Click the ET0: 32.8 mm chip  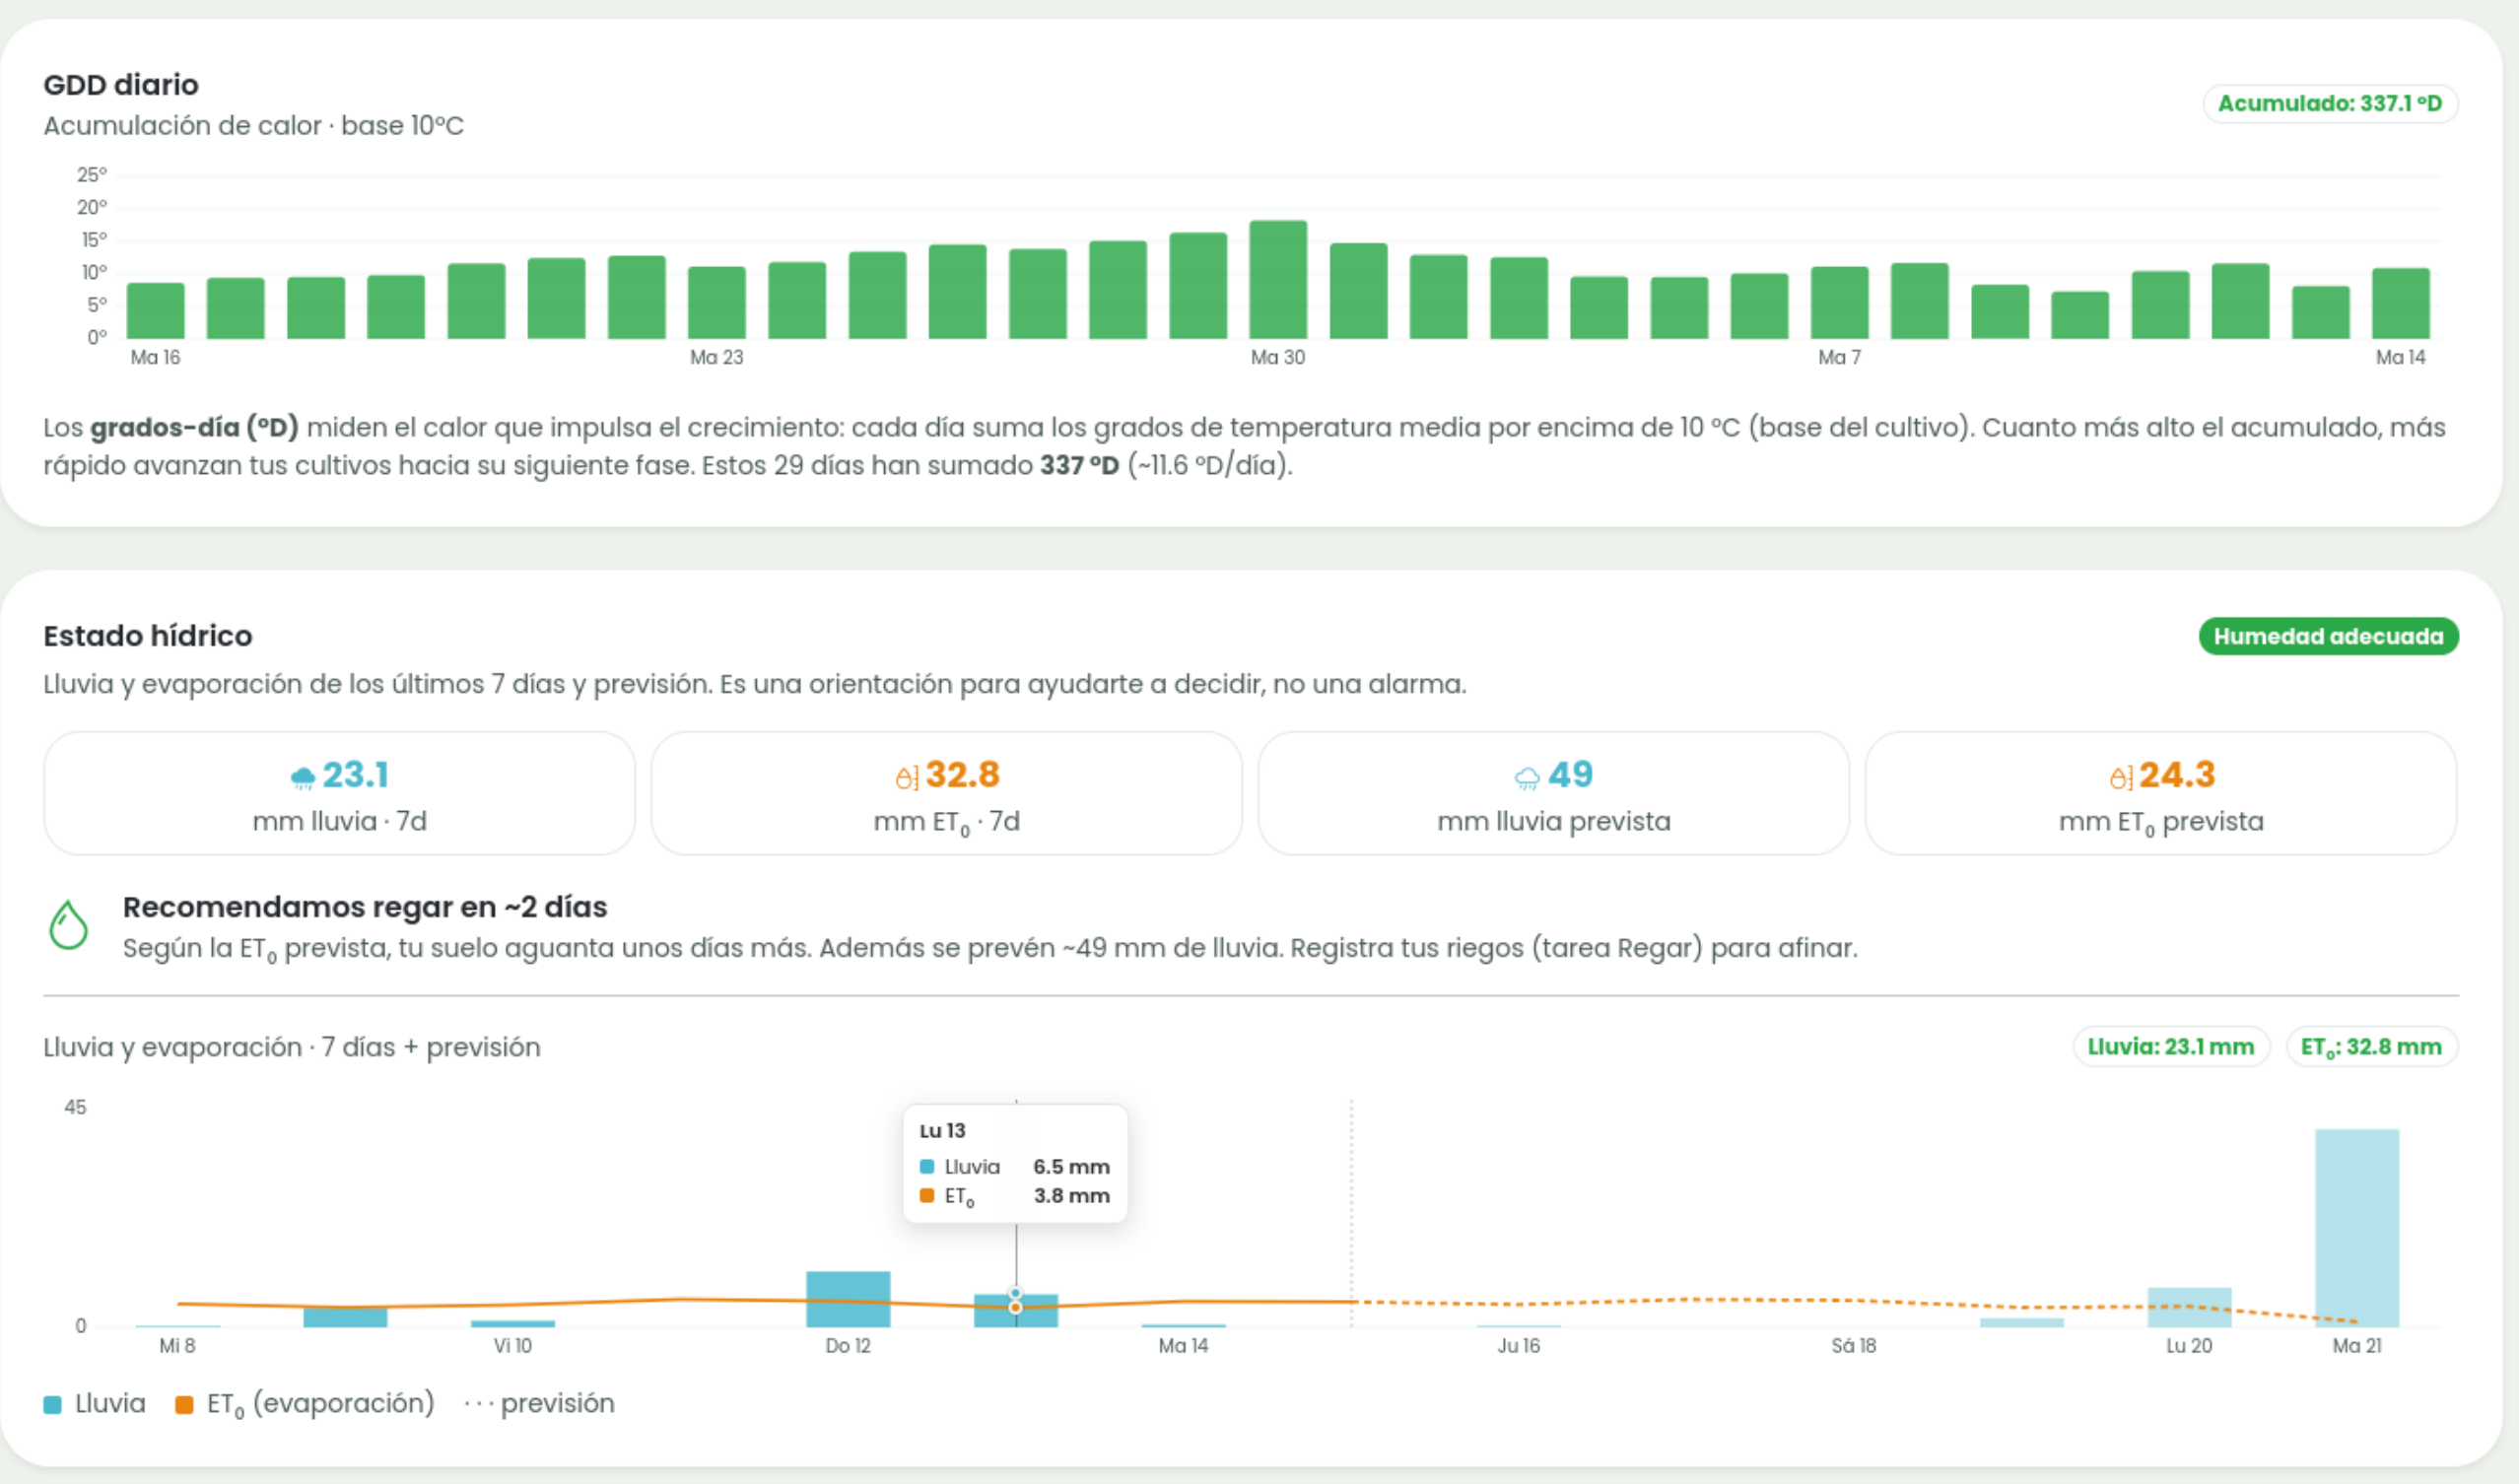(x=2372, y=1047)
